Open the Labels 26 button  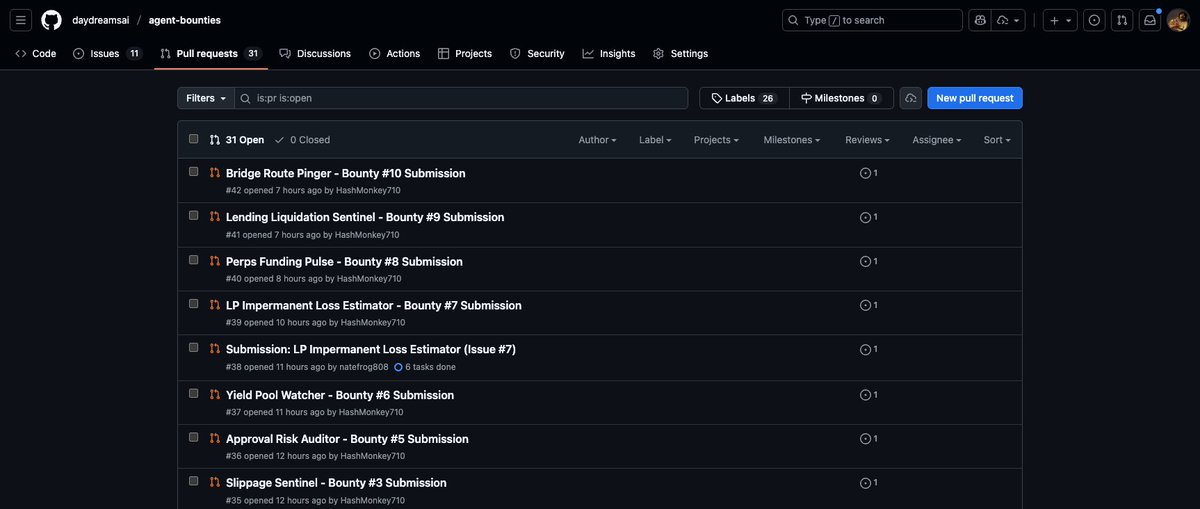744,98
